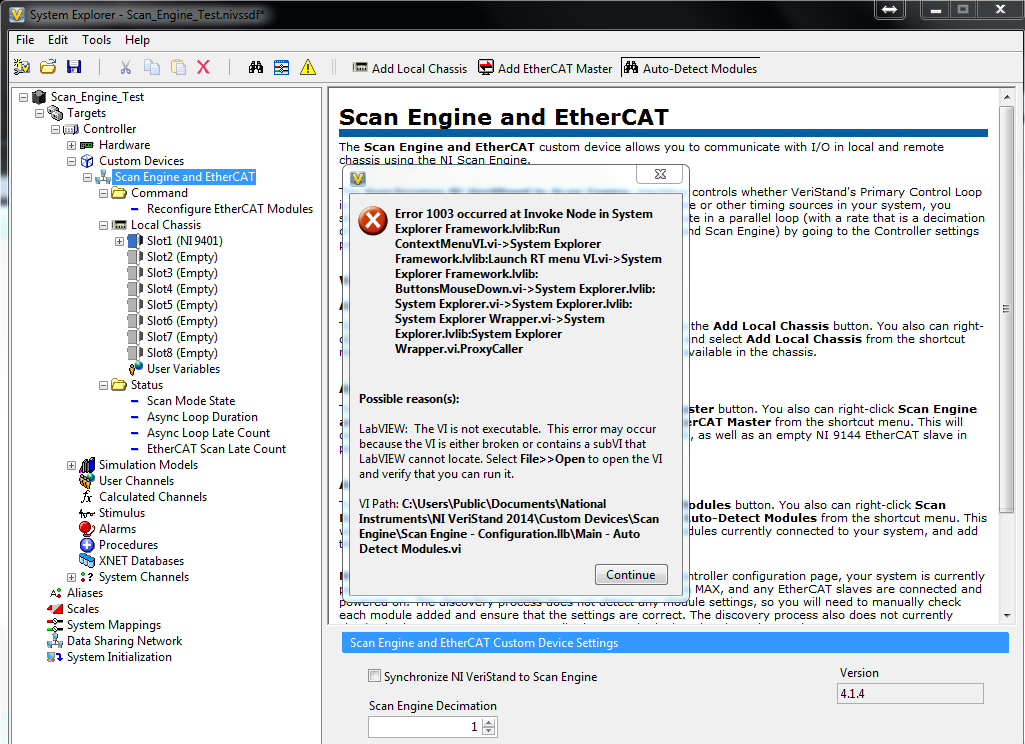Image resolution: width=1025 pixels, height=744 pixels.
Task: Open the Edit menu
Action: click(x=57, y=40)
